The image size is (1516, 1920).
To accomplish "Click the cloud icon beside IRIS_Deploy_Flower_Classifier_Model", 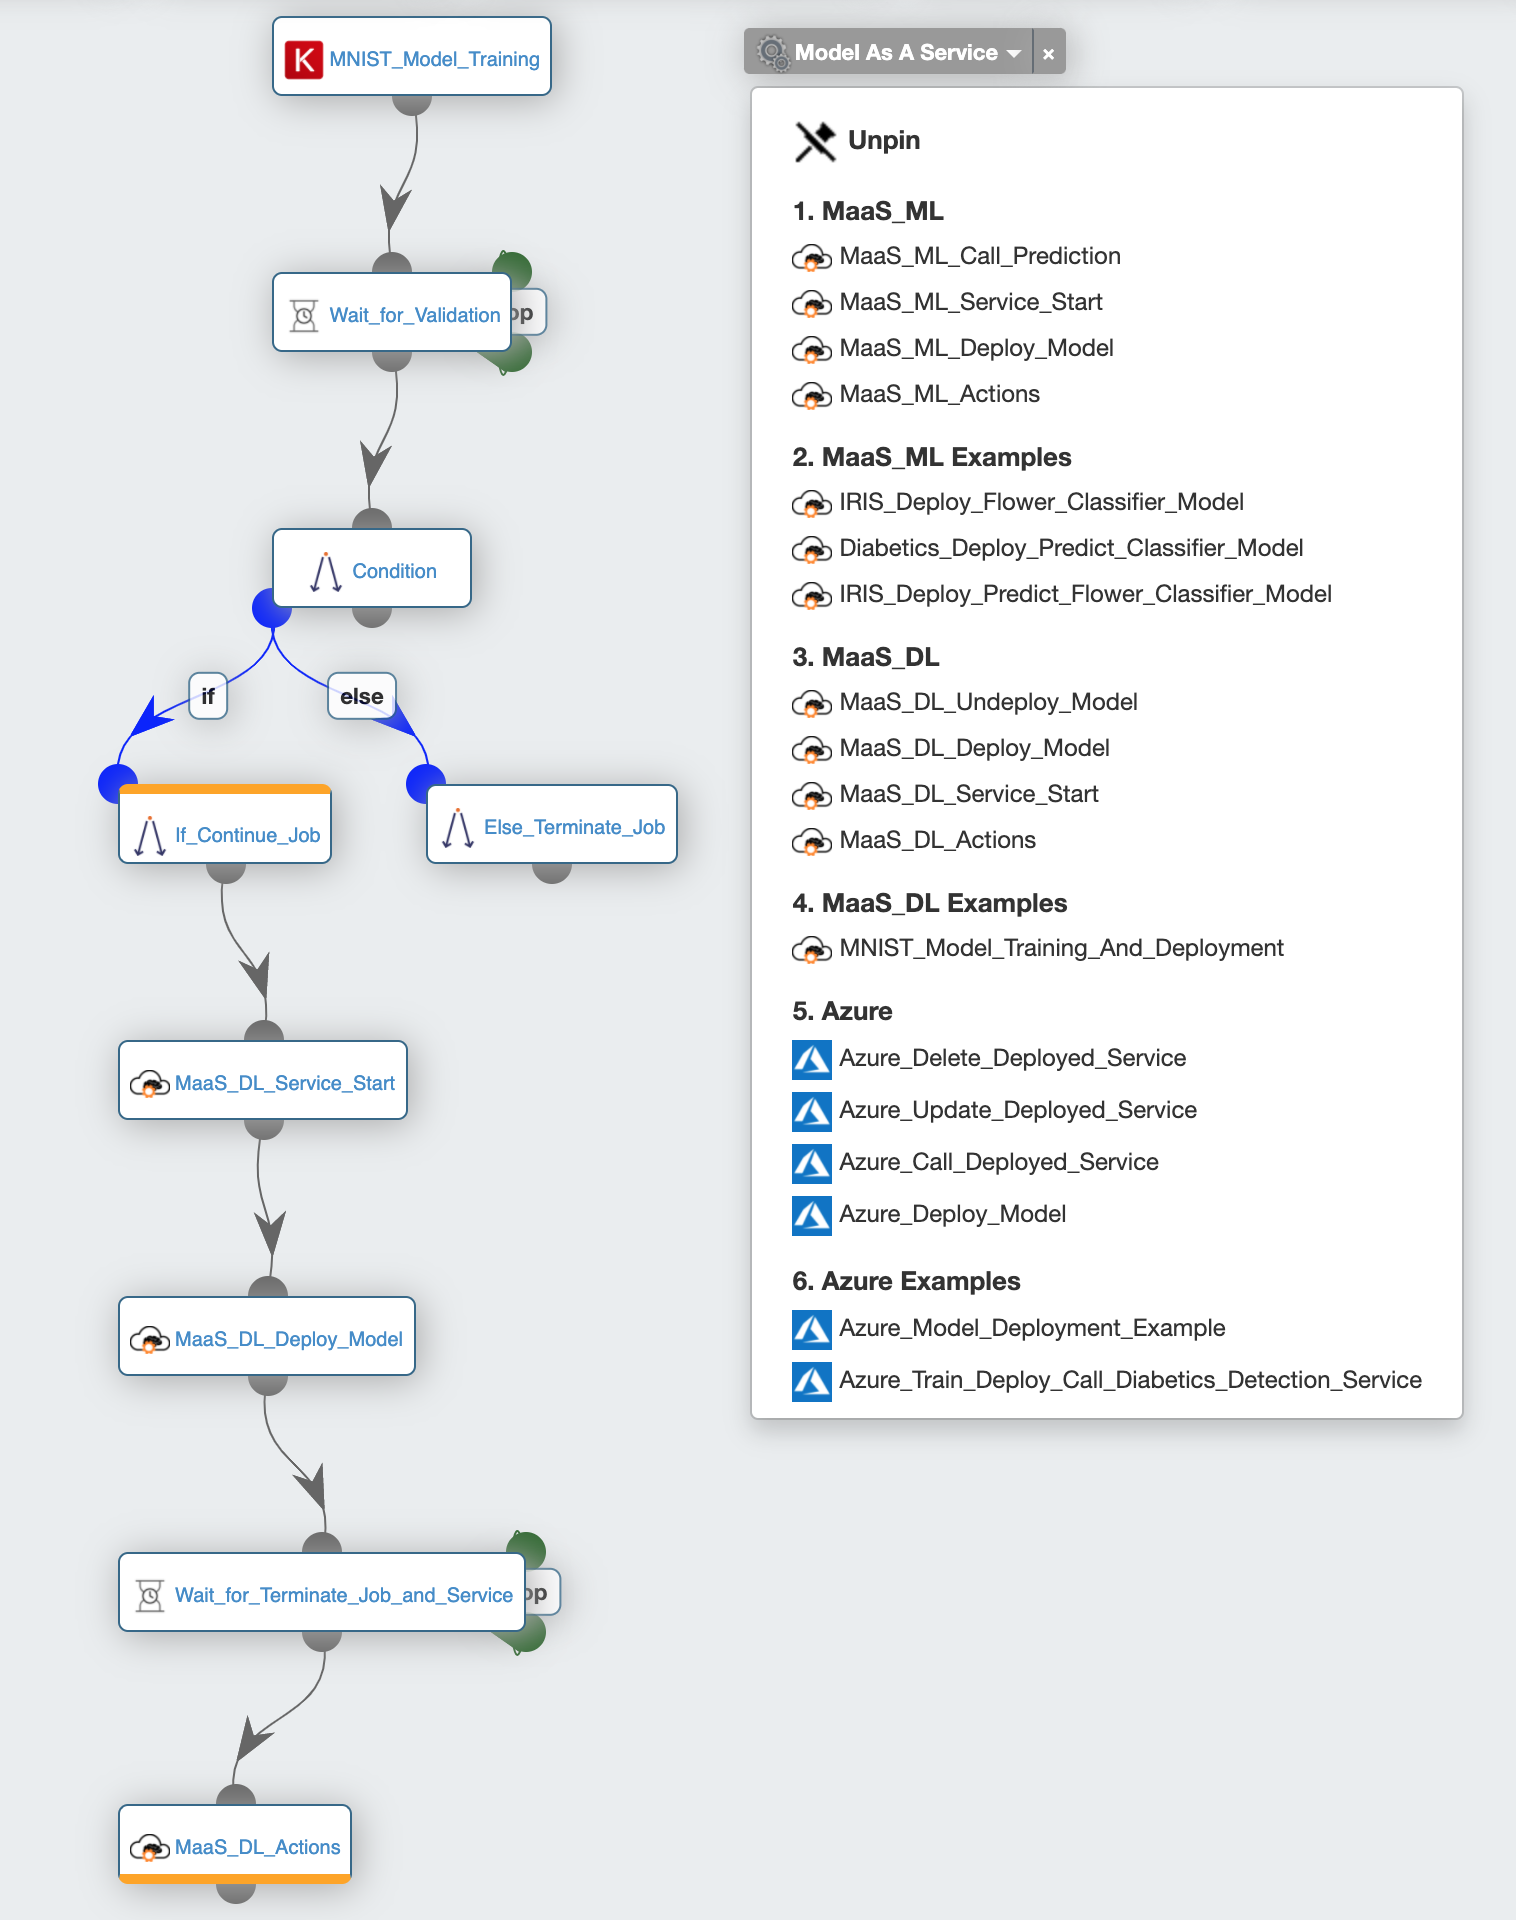I will [811, 504].
